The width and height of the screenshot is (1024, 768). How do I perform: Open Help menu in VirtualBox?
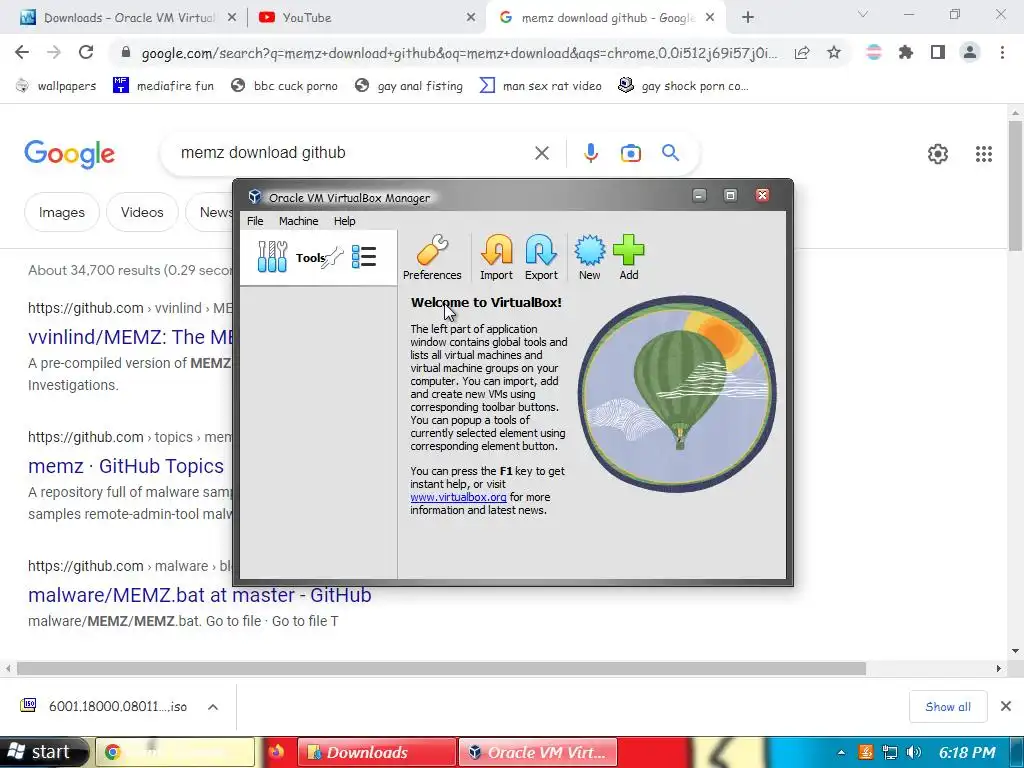click(344, 221)
